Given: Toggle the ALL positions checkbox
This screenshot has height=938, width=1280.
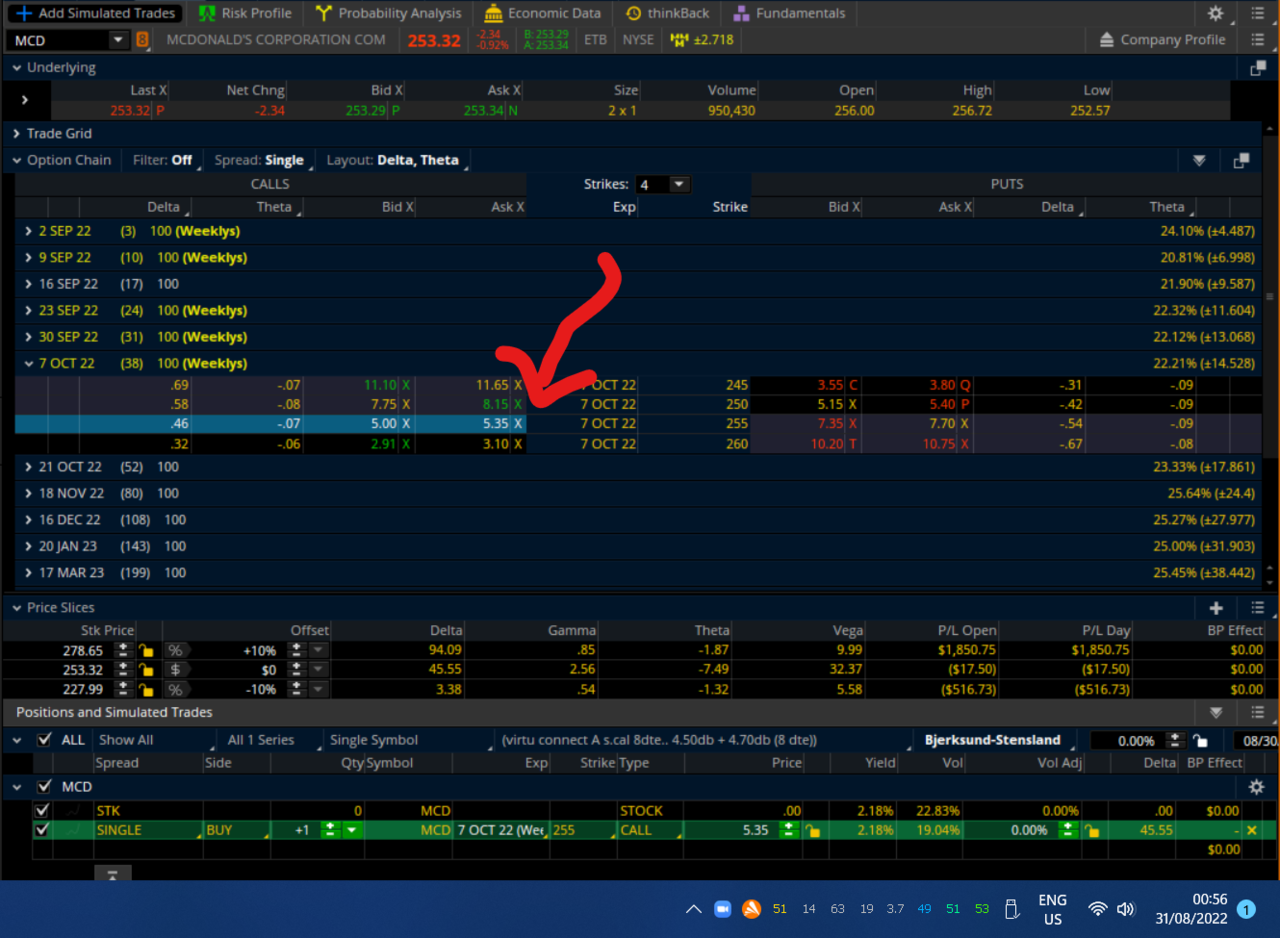Looking at the screenshot, I should [x=44, y=740].
